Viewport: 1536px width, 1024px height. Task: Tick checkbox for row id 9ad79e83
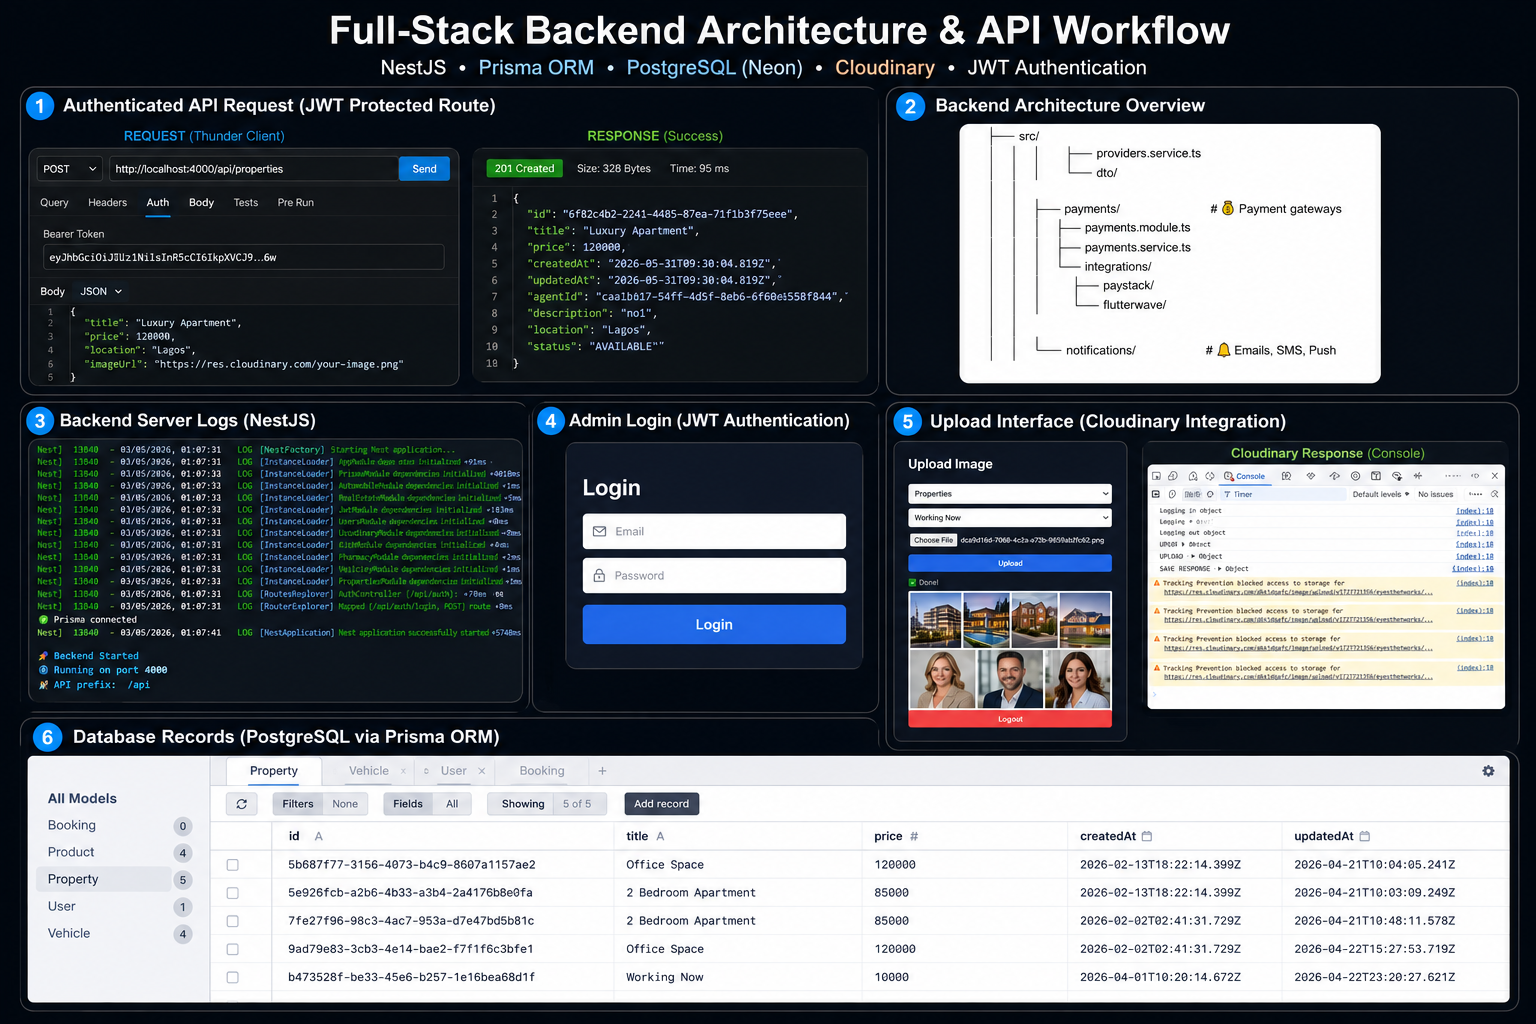point(232,949)
